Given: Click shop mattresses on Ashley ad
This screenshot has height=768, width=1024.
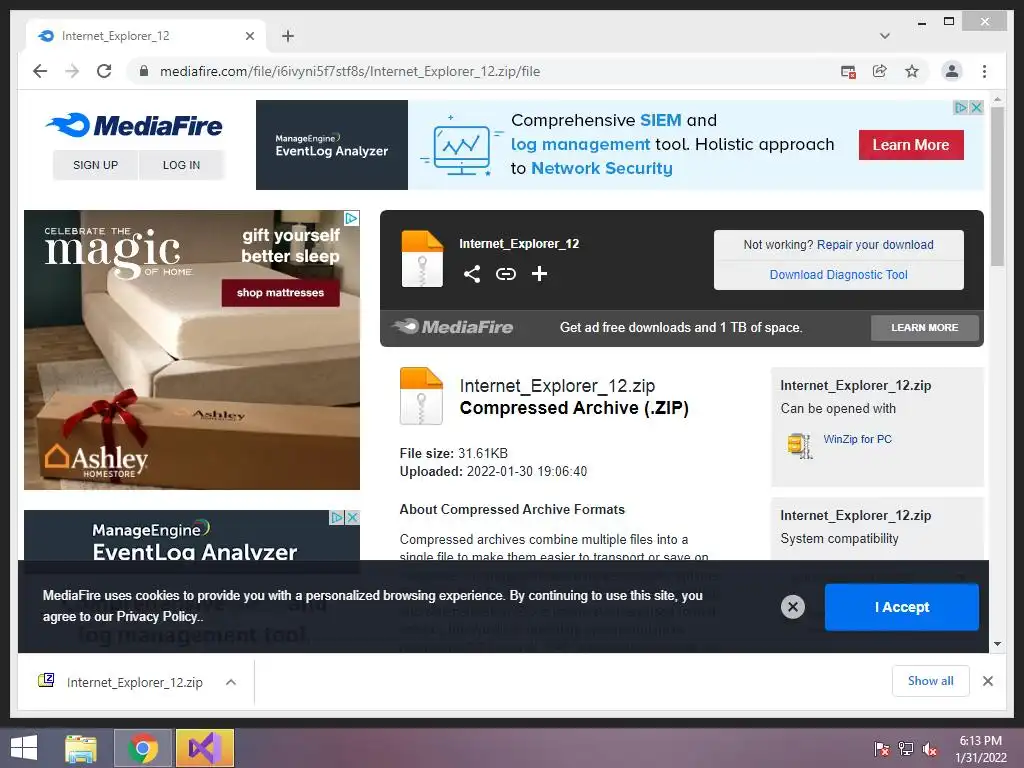Looking at the screenshot, I should click(x=280, y=293).
